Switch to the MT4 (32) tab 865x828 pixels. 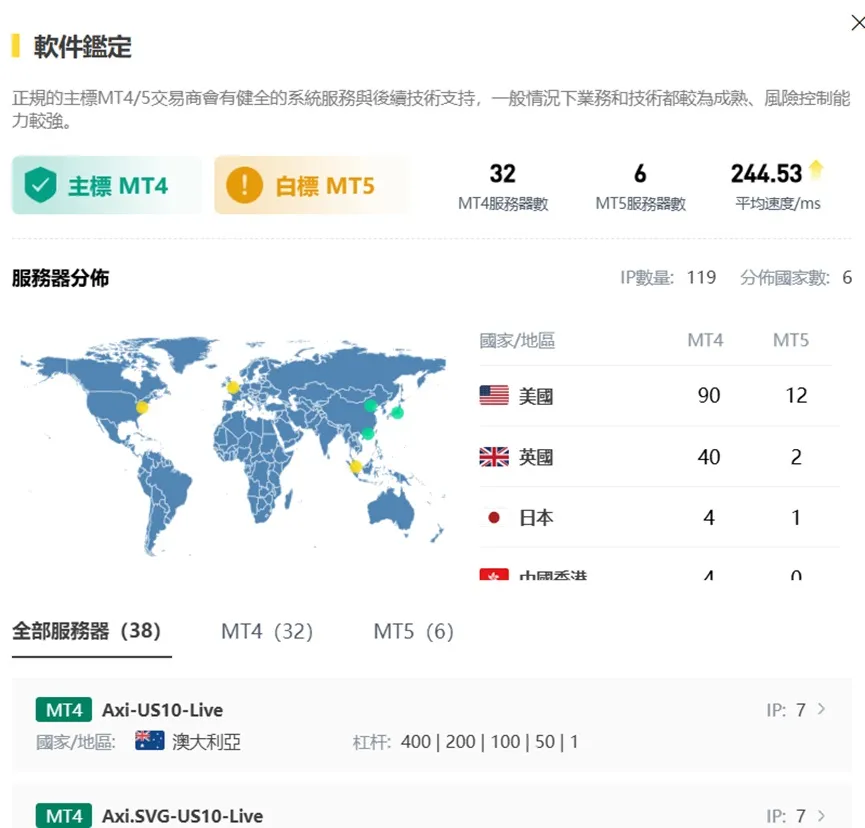click(x=267, y=631)
